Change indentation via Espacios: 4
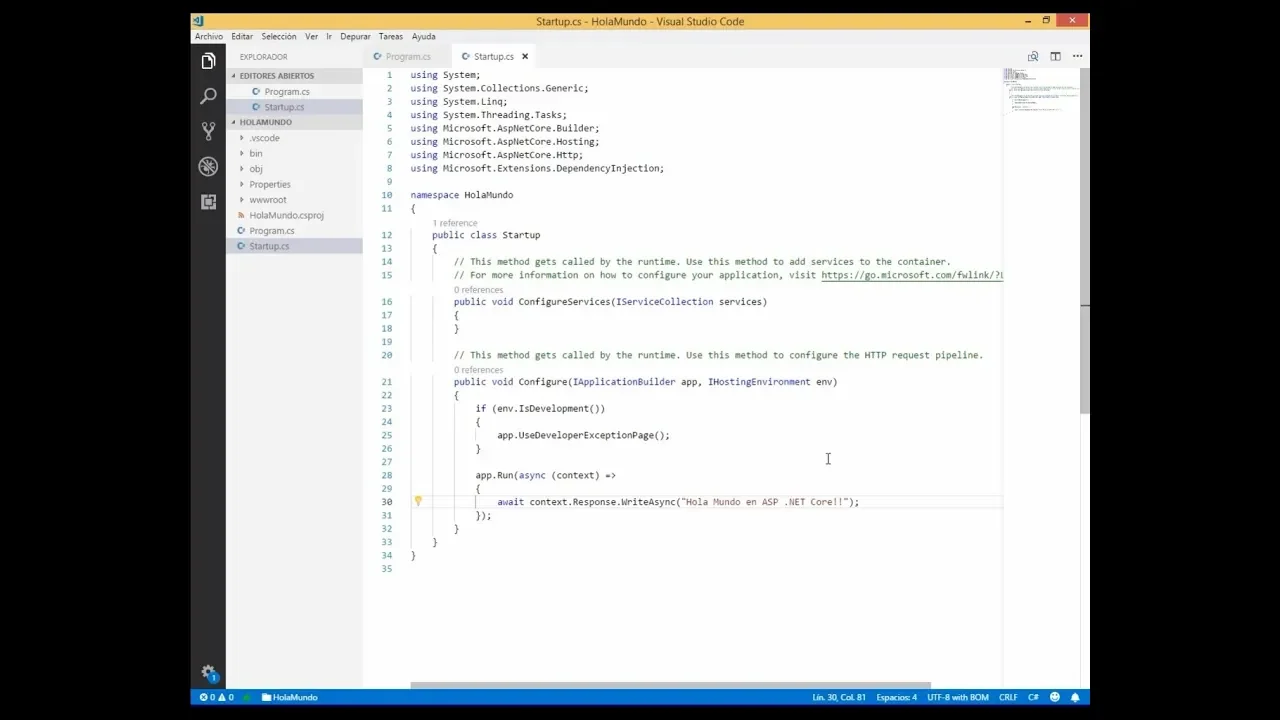 point(896,697)
